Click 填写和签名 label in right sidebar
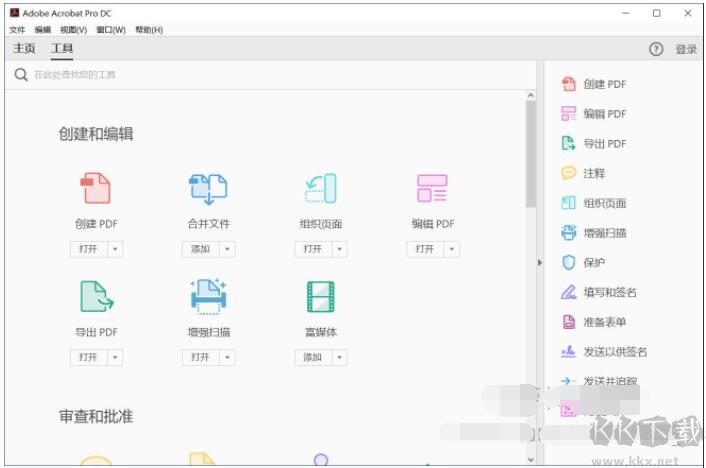The height and width of the screenshot is (468, 706). pyautogui.click(x=610, y=292)
